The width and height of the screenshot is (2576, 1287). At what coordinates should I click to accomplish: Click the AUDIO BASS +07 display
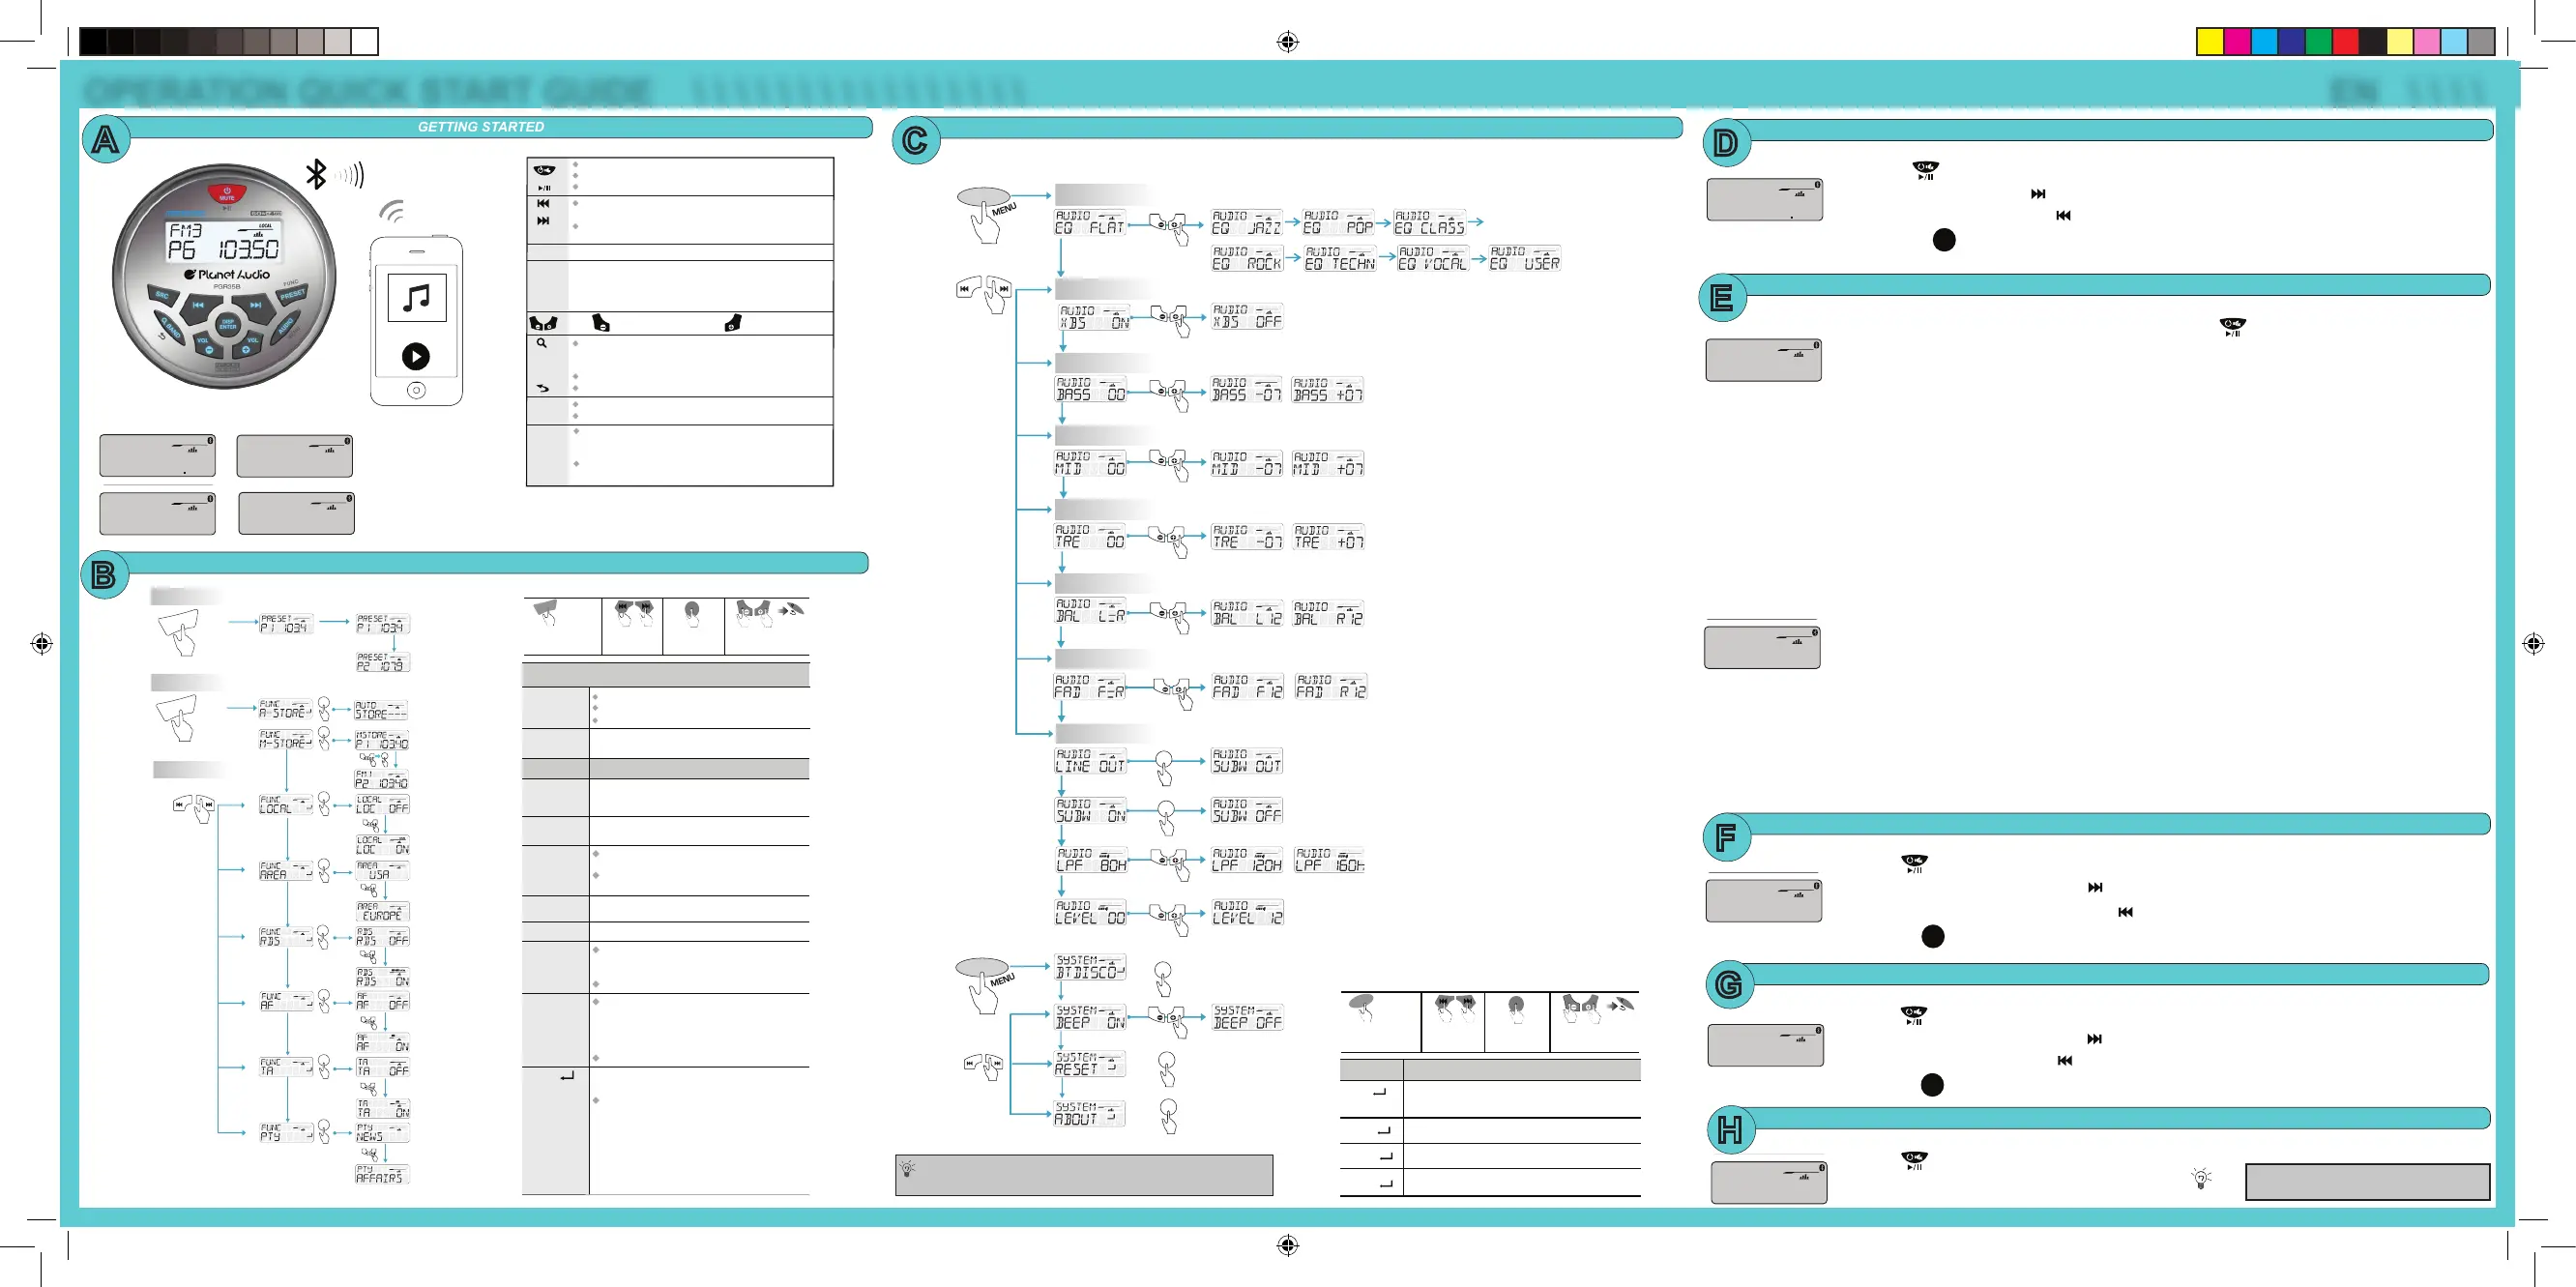point(1327,390)
